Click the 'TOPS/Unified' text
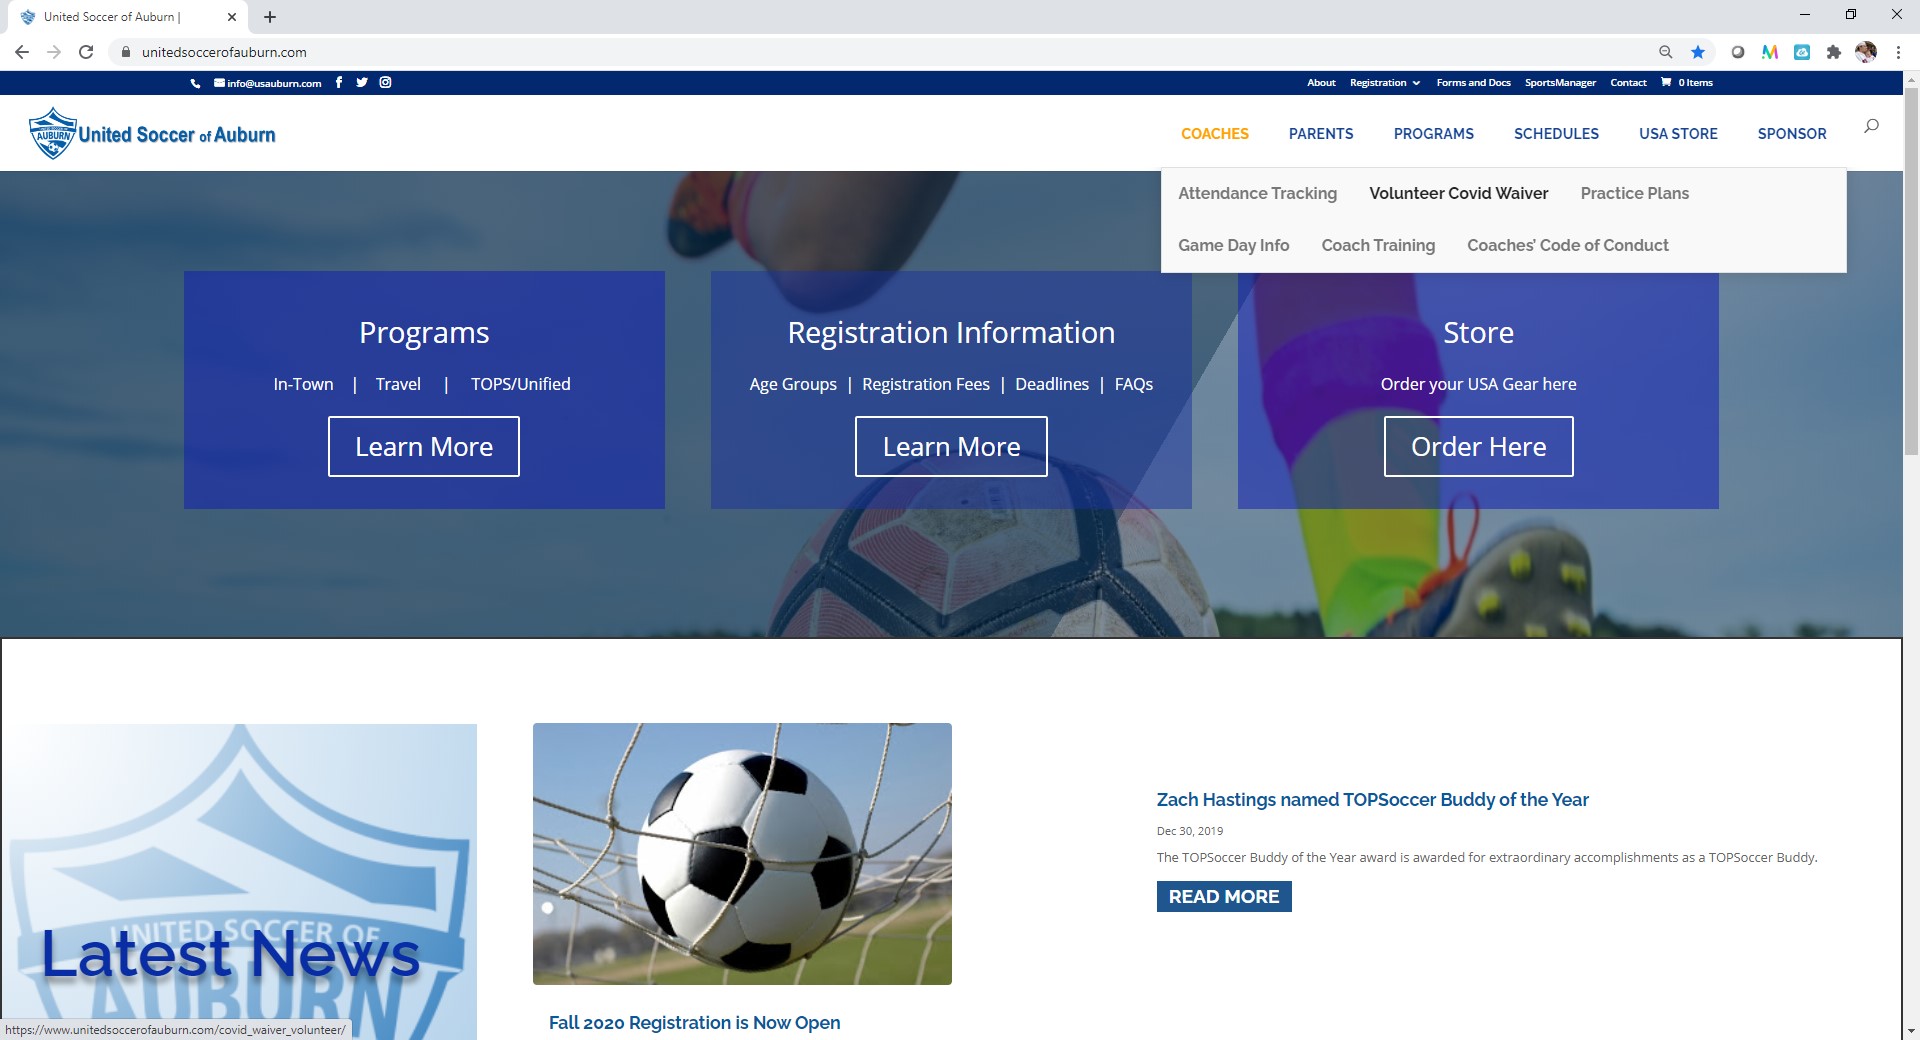This screenshot has width=1920, height=1040. pyautogui.click(x=521, y=384)
